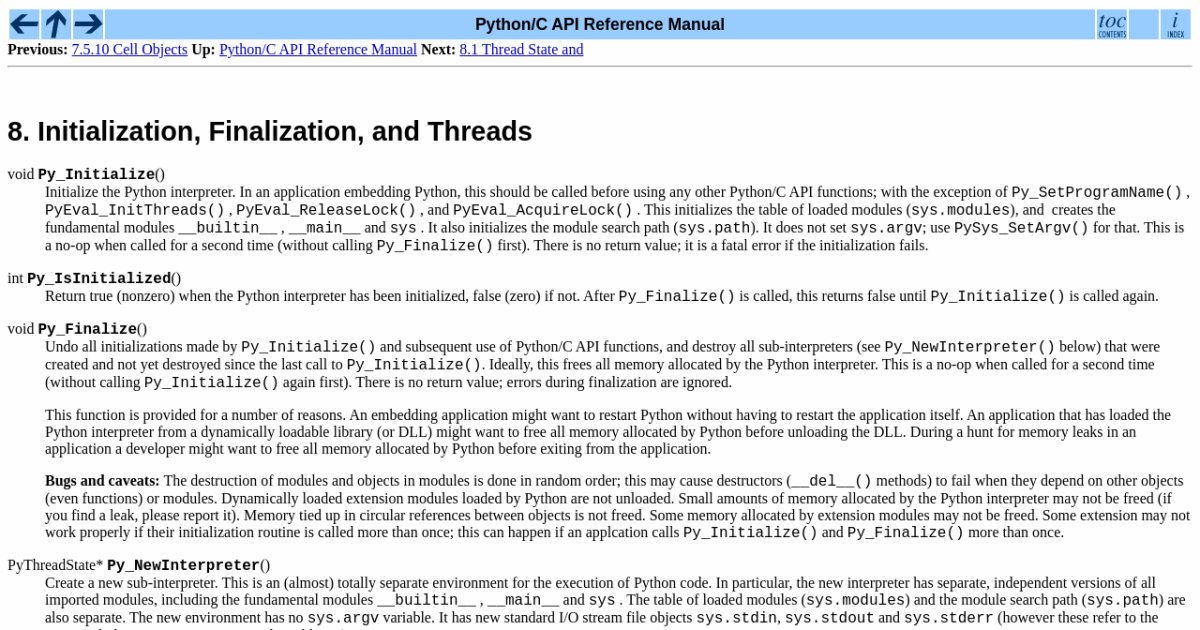Follow the Python/C API Reference Manual link
The width and height of the screenshot is (1200, 630).
[x=318, y=49]
